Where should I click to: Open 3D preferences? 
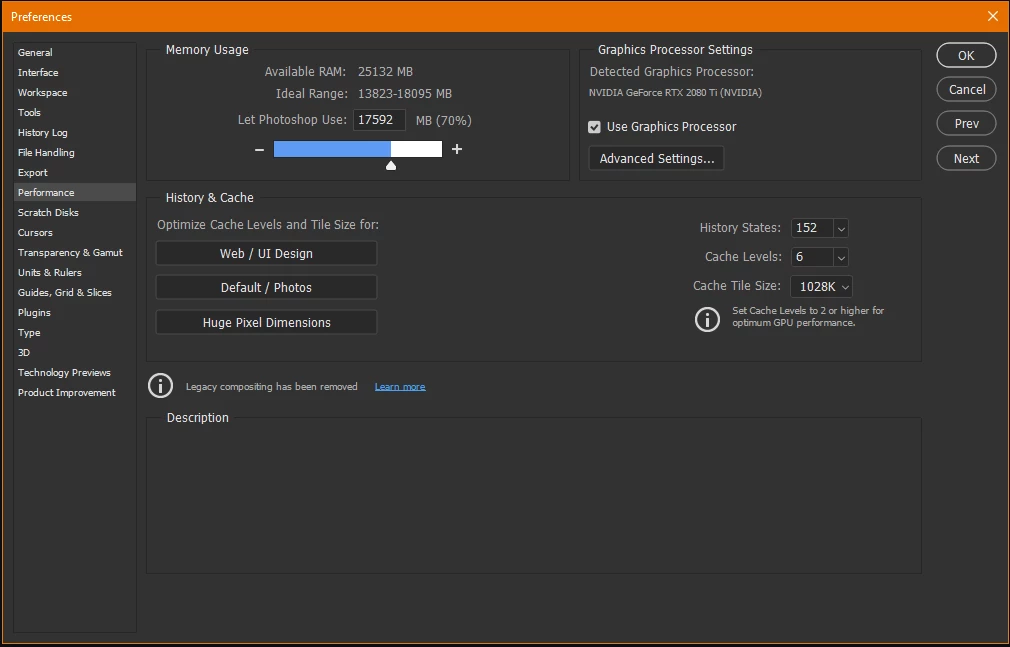(x=75, y=352)
